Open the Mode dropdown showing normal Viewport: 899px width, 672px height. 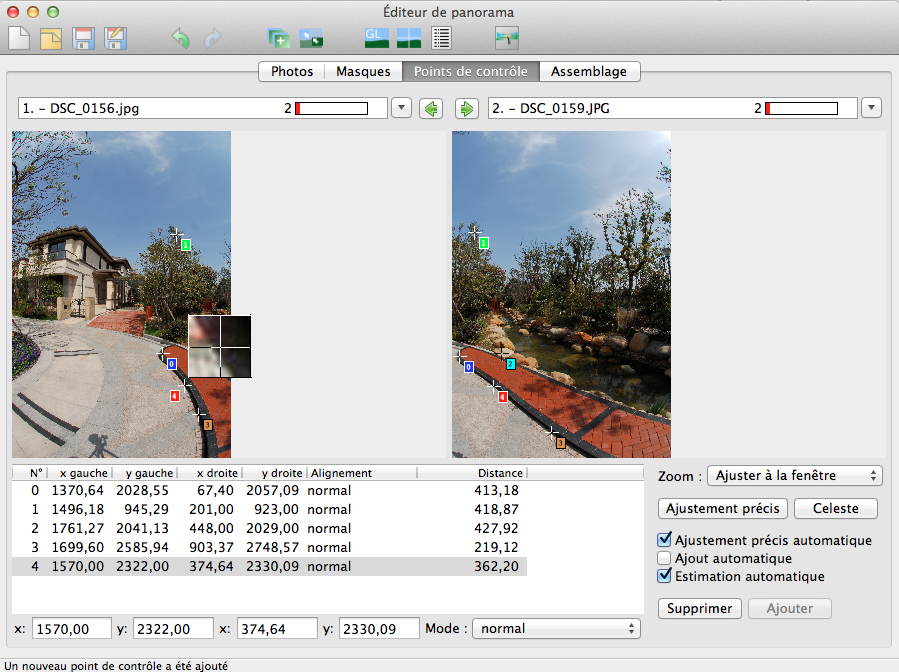tap(556, 629)
